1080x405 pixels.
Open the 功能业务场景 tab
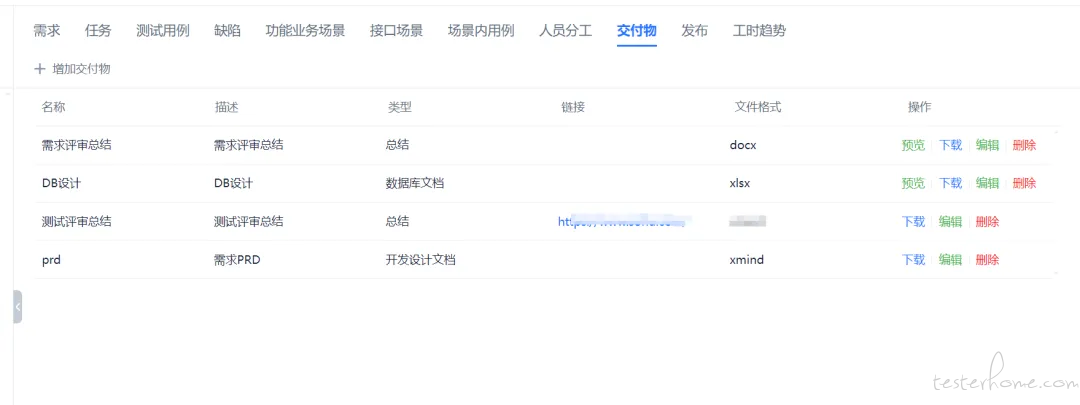pos(305,30)
